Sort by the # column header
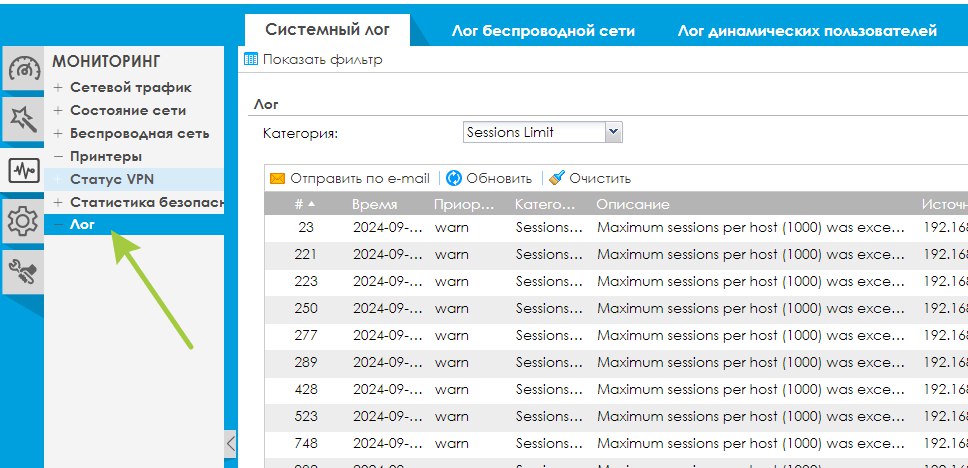The image size is (968, 468). [304, 204]
